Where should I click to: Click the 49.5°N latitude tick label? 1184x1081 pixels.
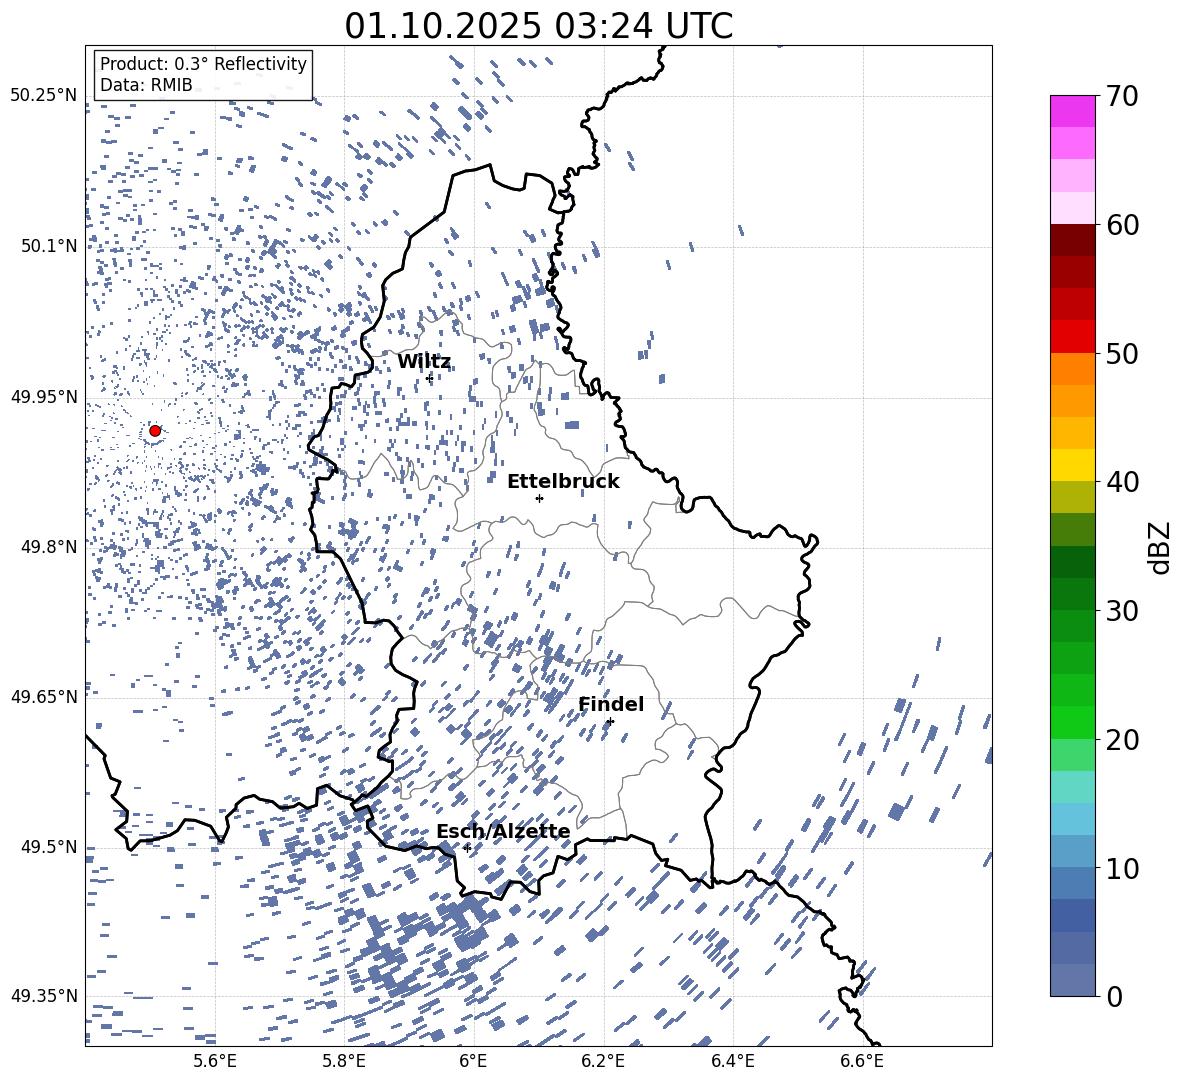49,847
